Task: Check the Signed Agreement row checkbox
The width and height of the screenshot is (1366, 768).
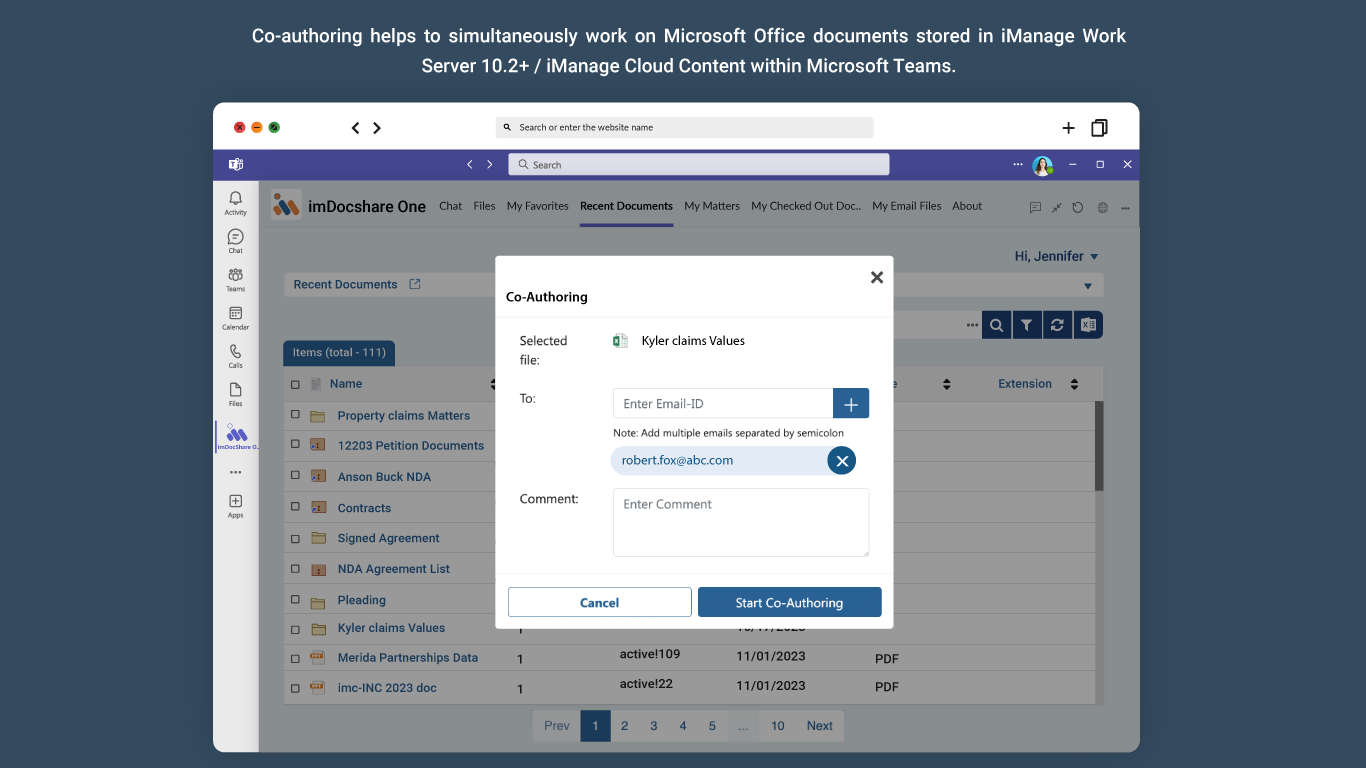Action: pyautogui.click(x=295, y=538)
